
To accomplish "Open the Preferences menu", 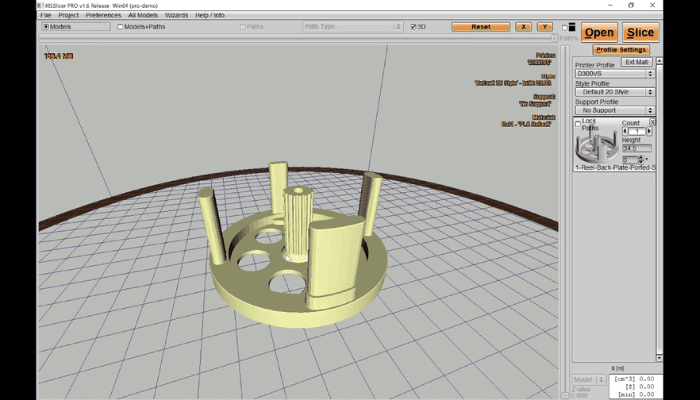I will 103,15.
